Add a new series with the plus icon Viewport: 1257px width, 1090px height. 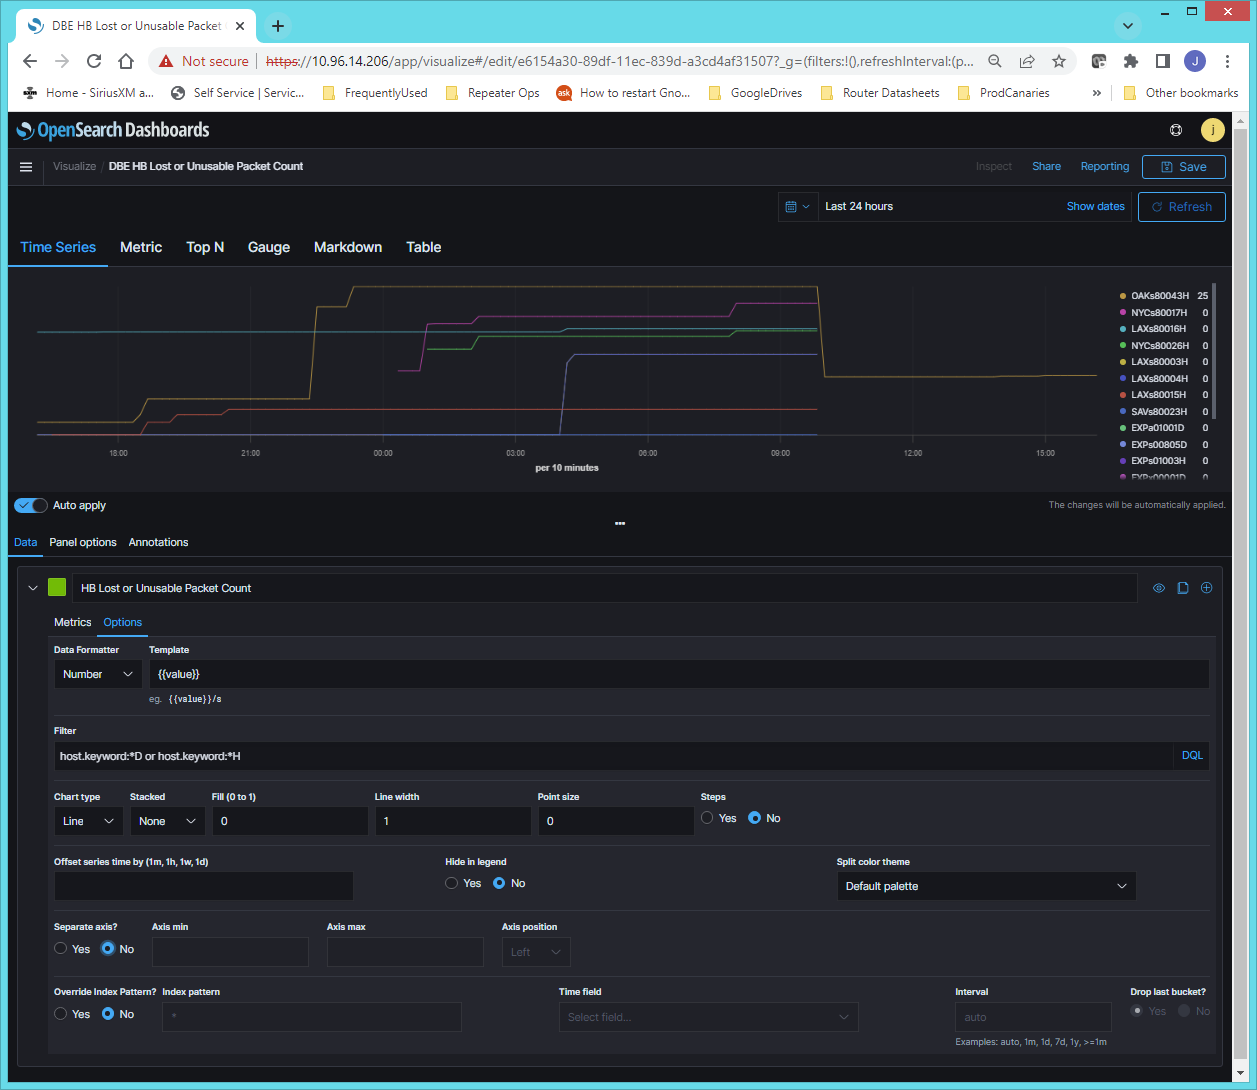tap(1207, 588)
